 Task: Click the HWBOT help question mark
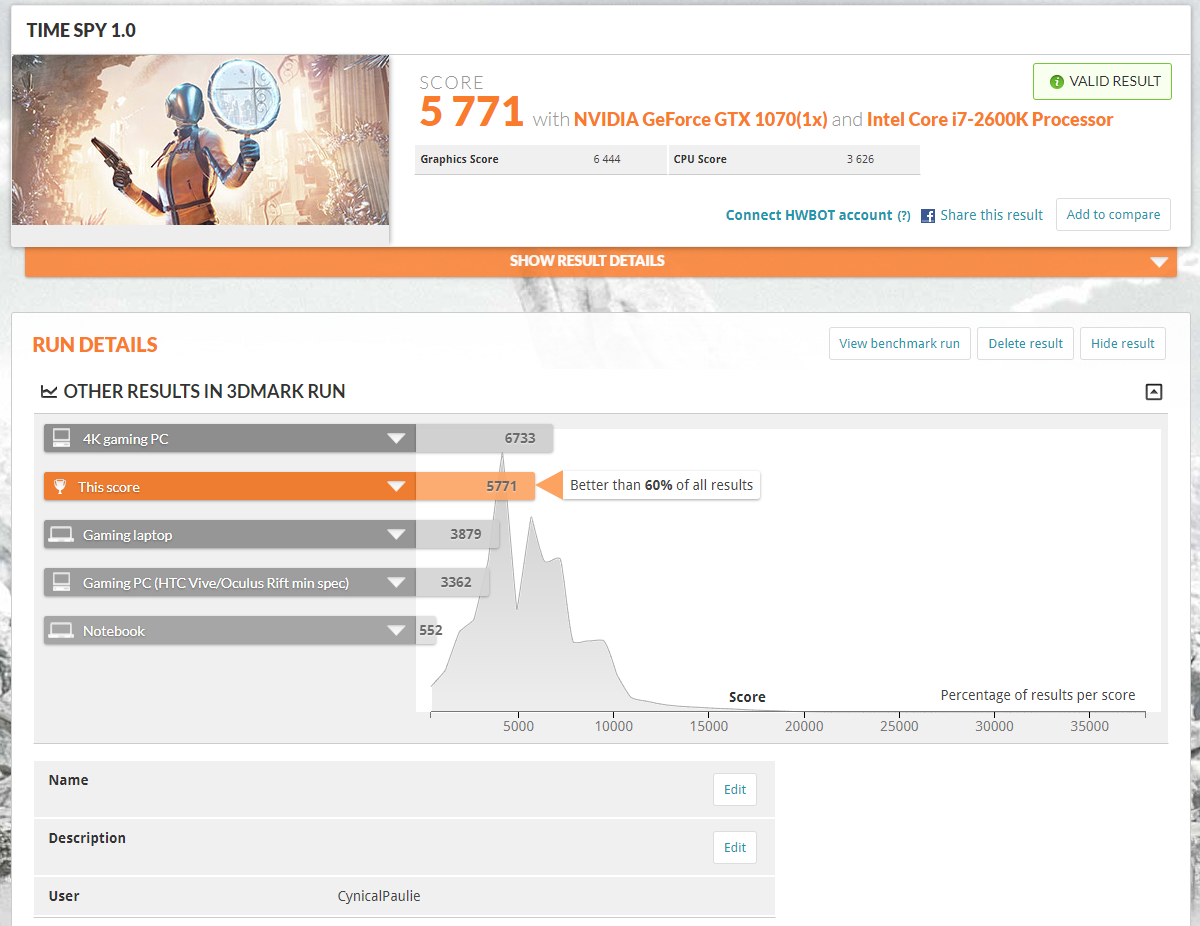coord(904,215)
